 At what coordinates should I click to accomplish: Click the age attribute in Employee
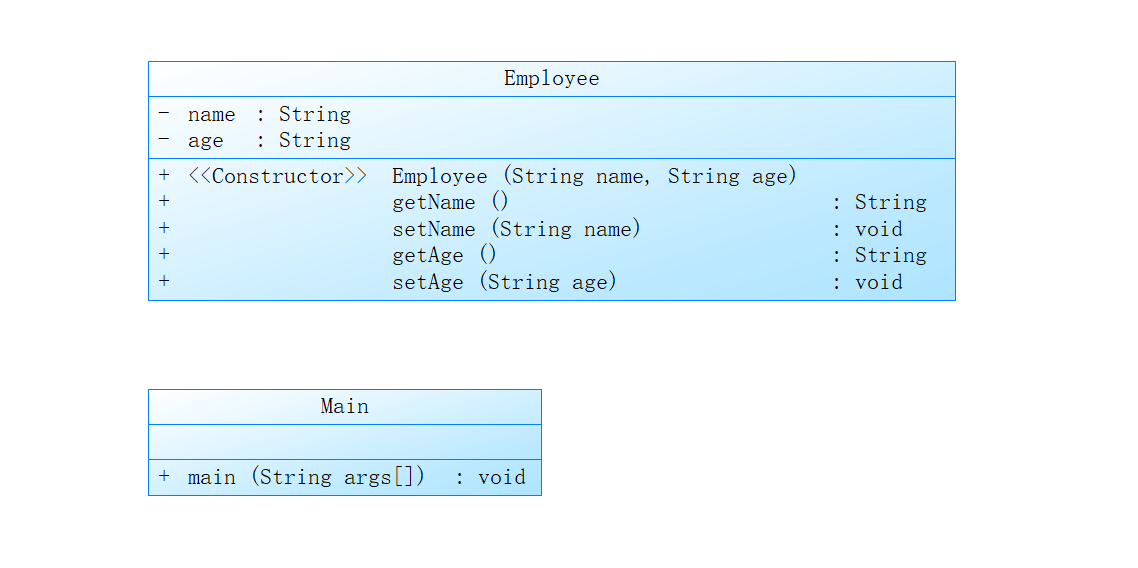tap(205, 141)
